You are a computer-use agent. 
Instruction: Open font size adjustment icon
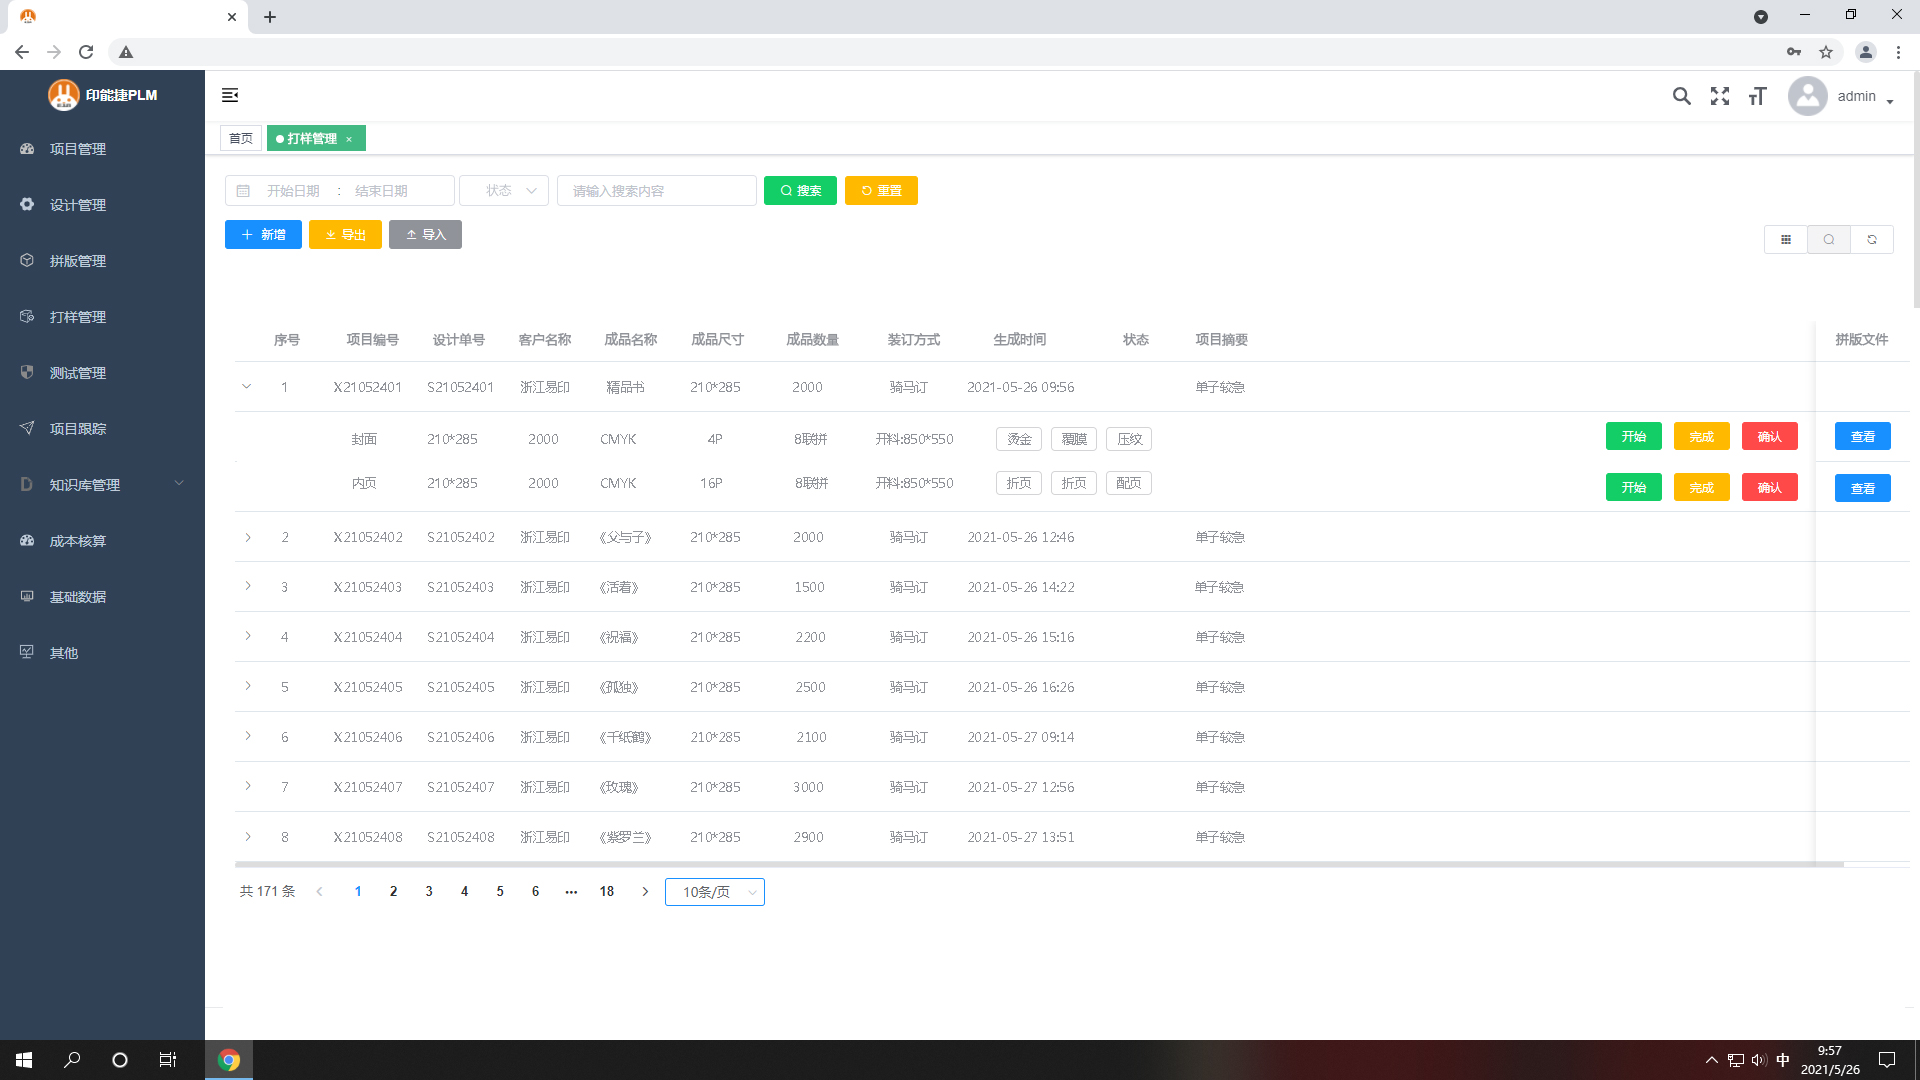tap(1758, 96)
